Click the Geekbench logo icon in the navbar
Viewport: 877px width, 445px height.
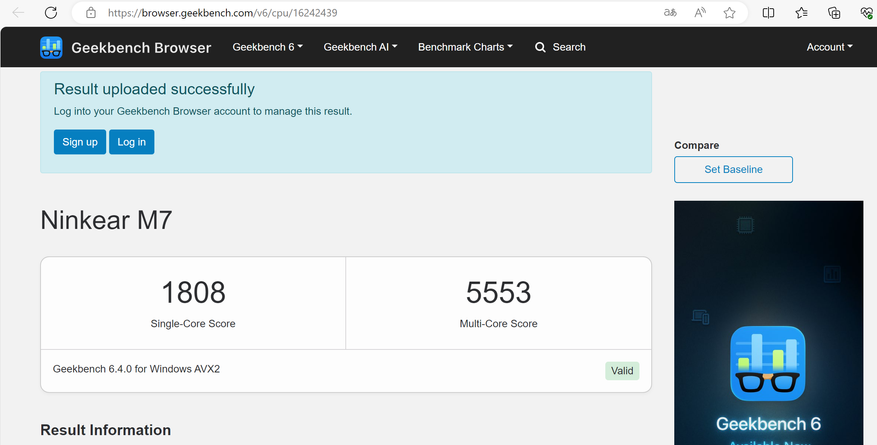coord(51,48)
